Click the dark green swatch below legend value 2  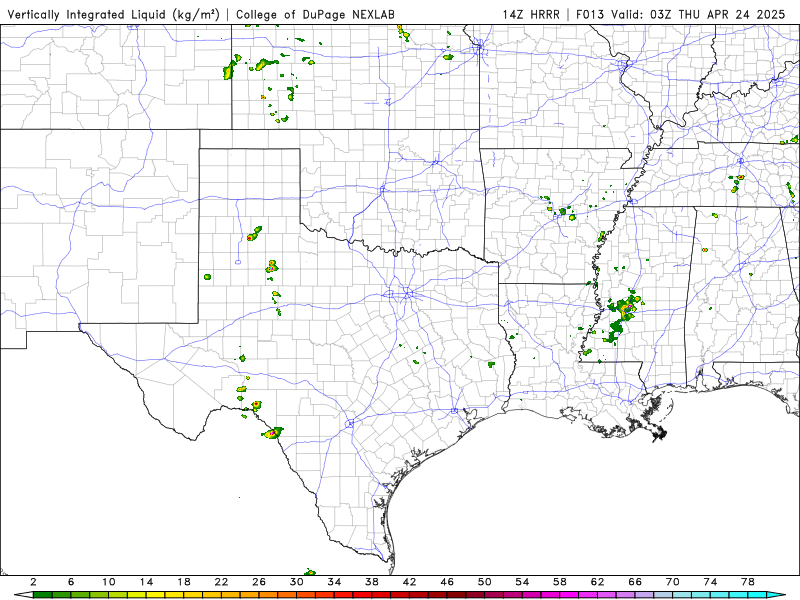click(x=43, y=595)
